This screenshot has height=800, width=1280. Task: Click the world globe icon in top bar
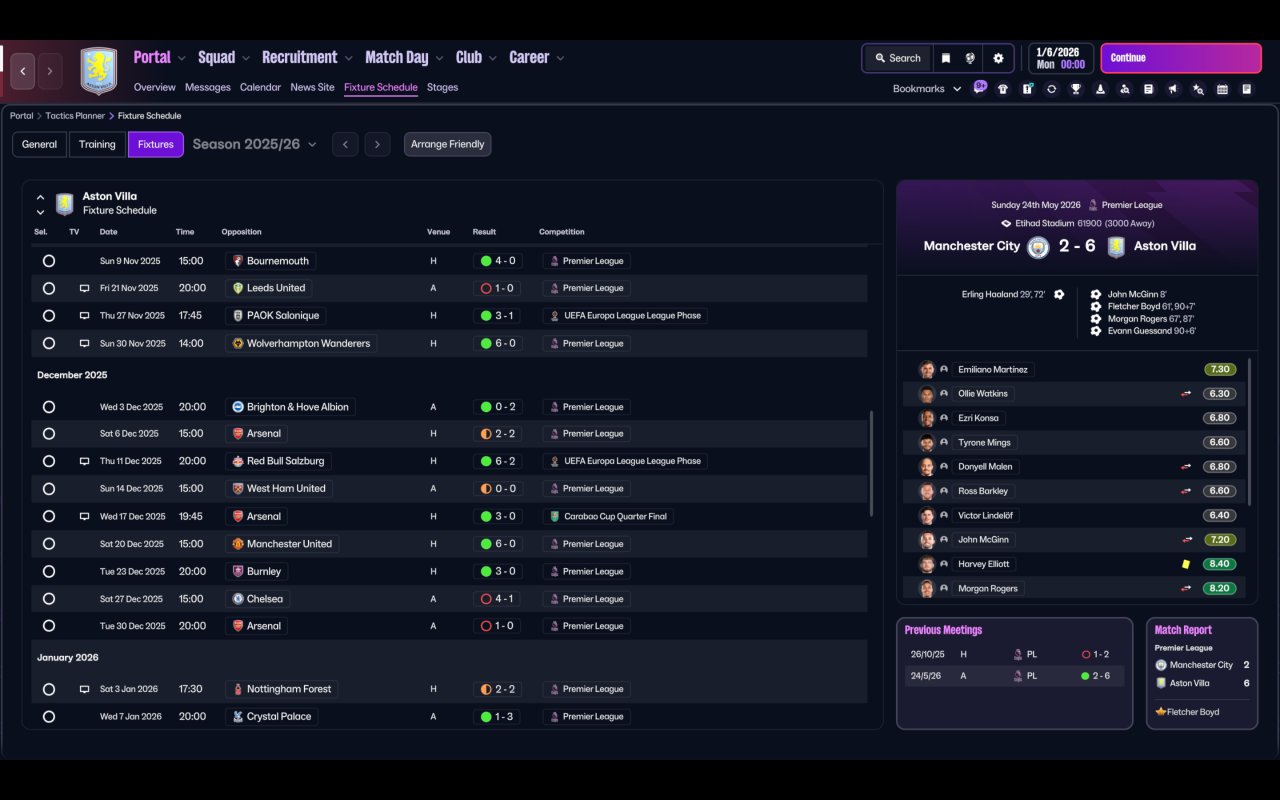pos(970,58)
